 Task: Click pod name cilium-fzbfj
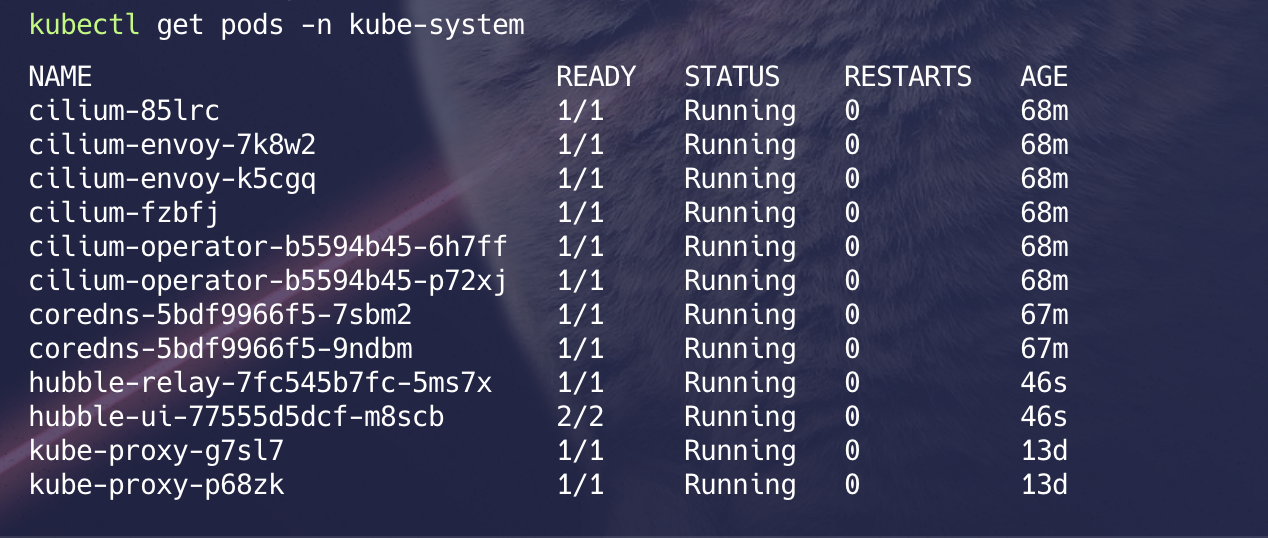pos(124,213)
